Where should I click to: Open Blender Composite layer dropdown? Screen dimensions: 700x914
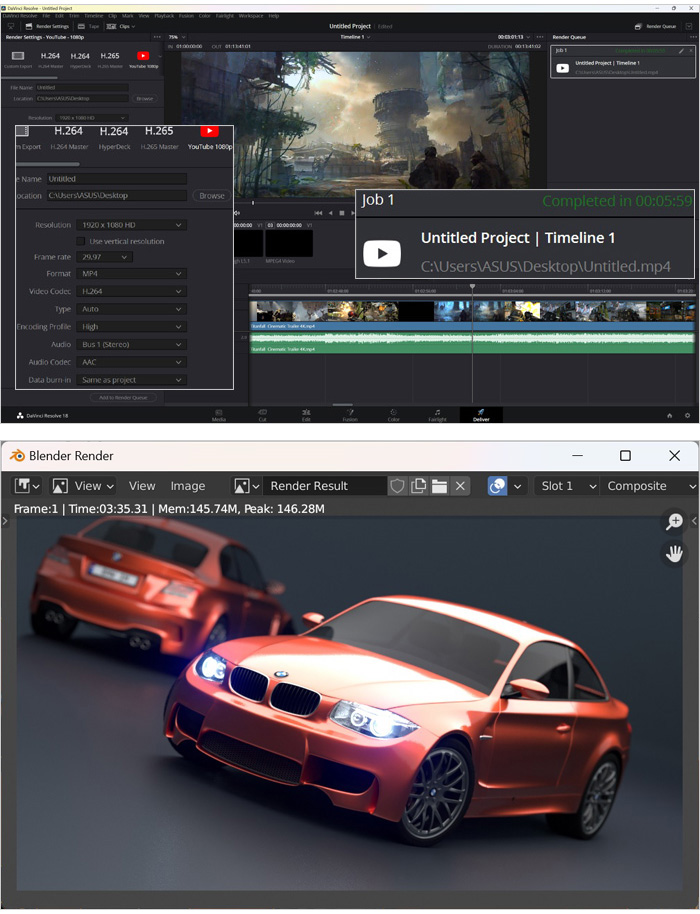pyautogui.click(x=649, y=486)
